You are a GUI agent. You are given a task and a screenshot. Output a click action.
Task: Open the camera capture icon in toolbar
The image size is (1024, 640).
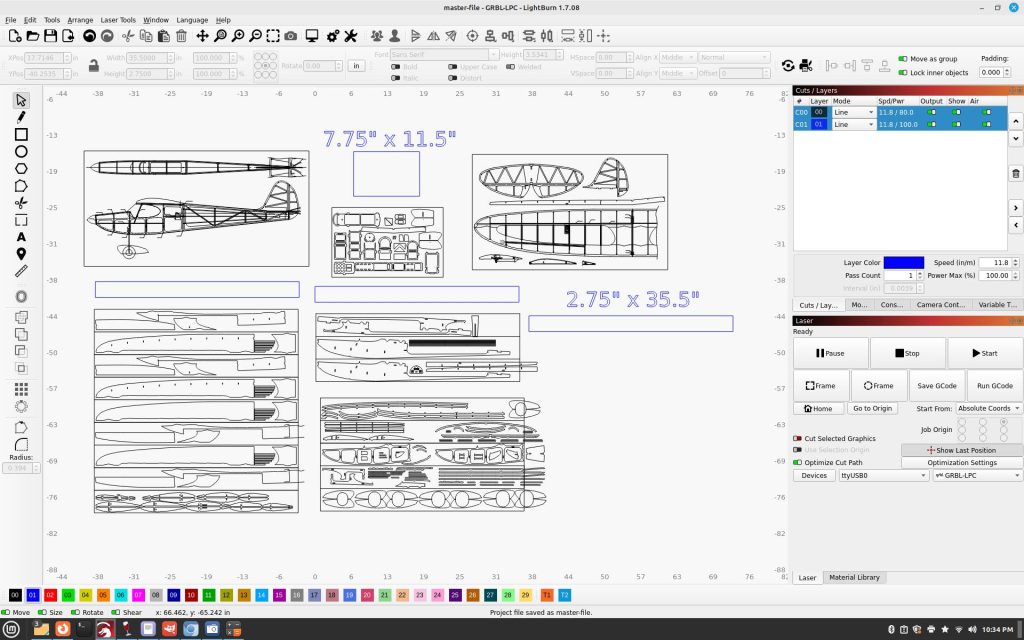(x=290, y=36)
